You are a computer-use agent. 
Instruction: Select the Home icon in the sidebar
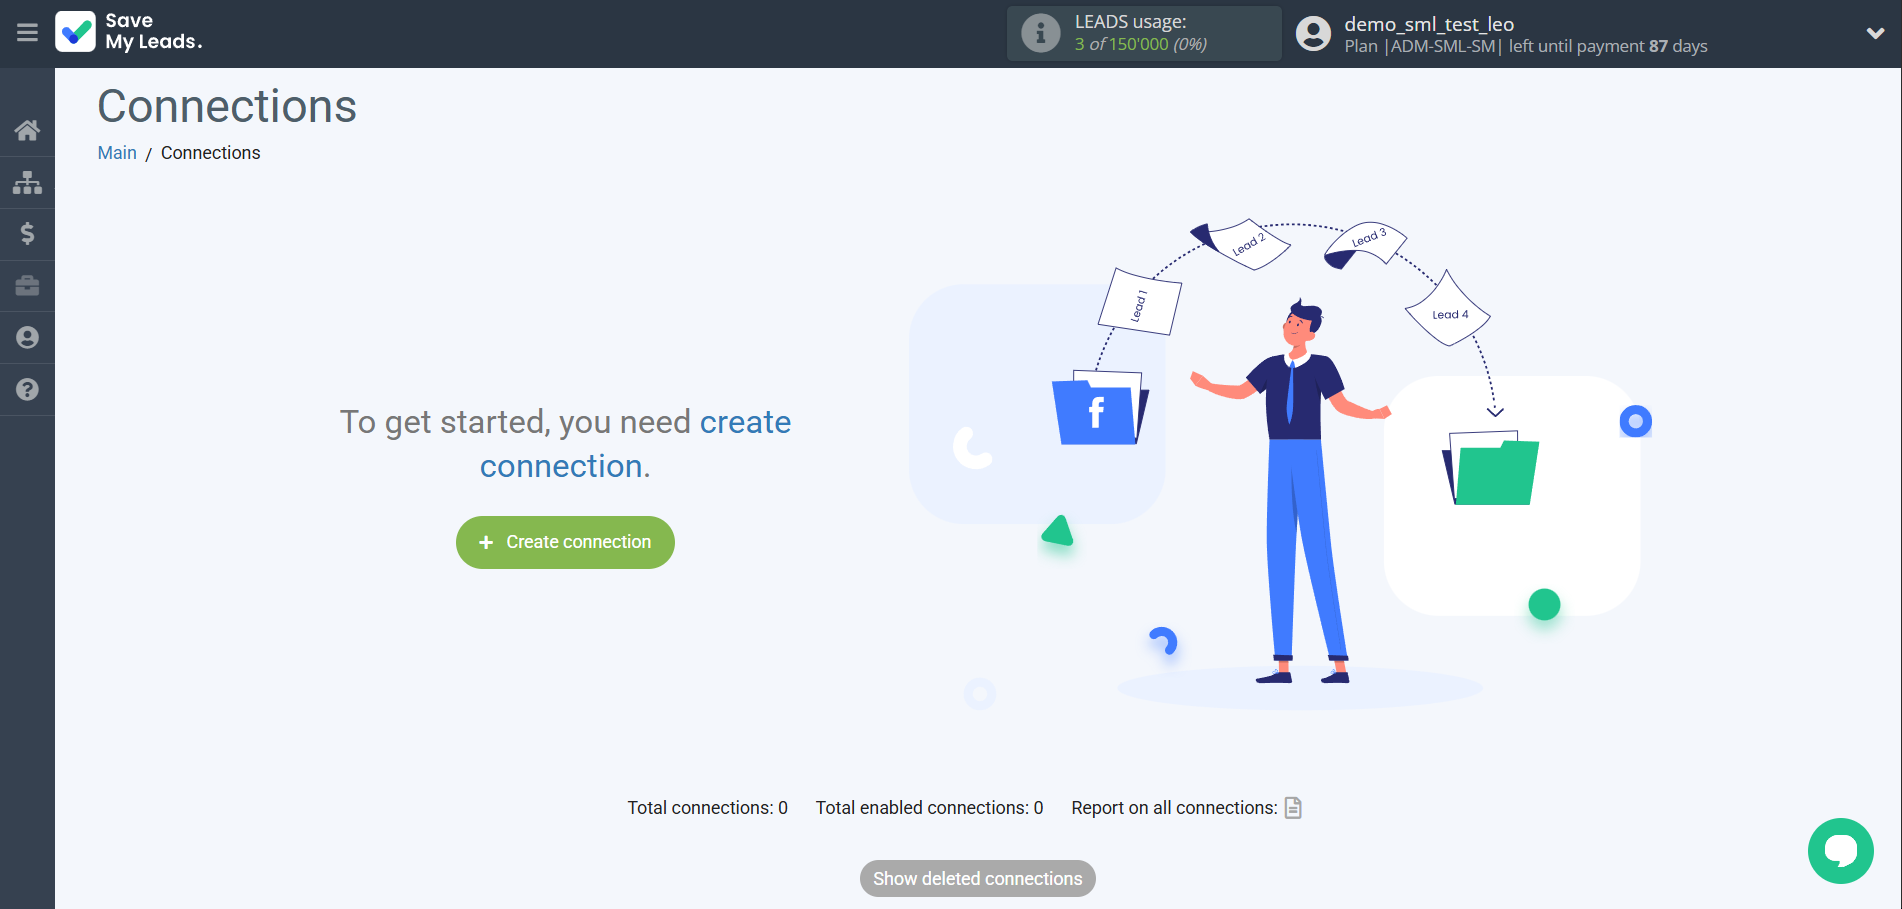pos(27,130)
